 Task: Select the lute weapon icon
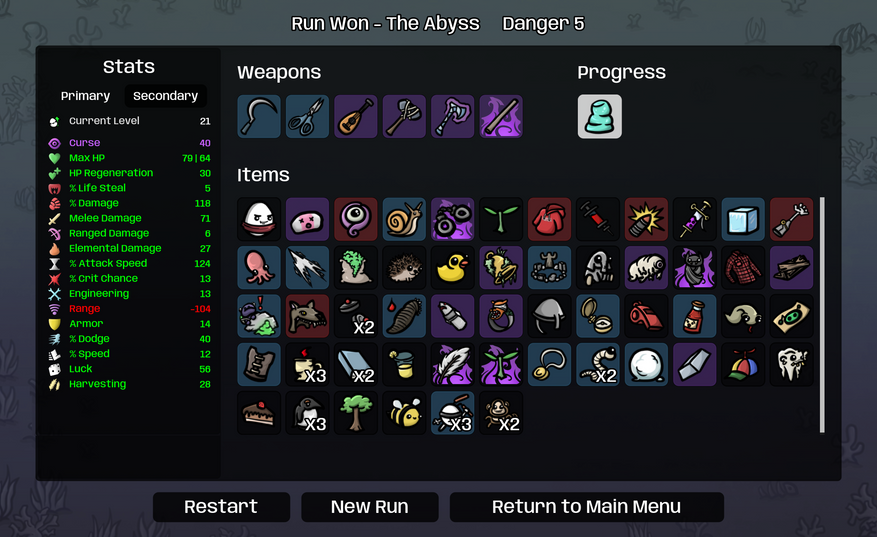tap(356, 116)
